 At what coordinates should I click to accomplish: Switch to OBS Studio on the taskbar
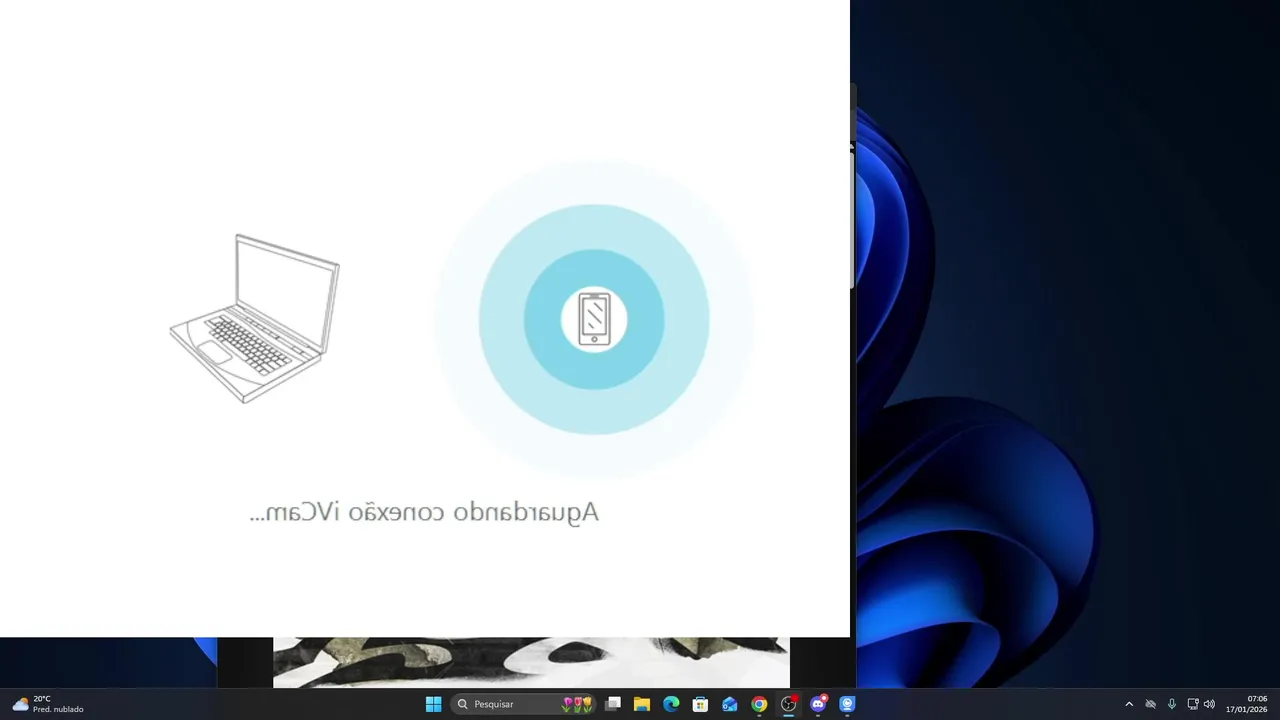point(789,704)
